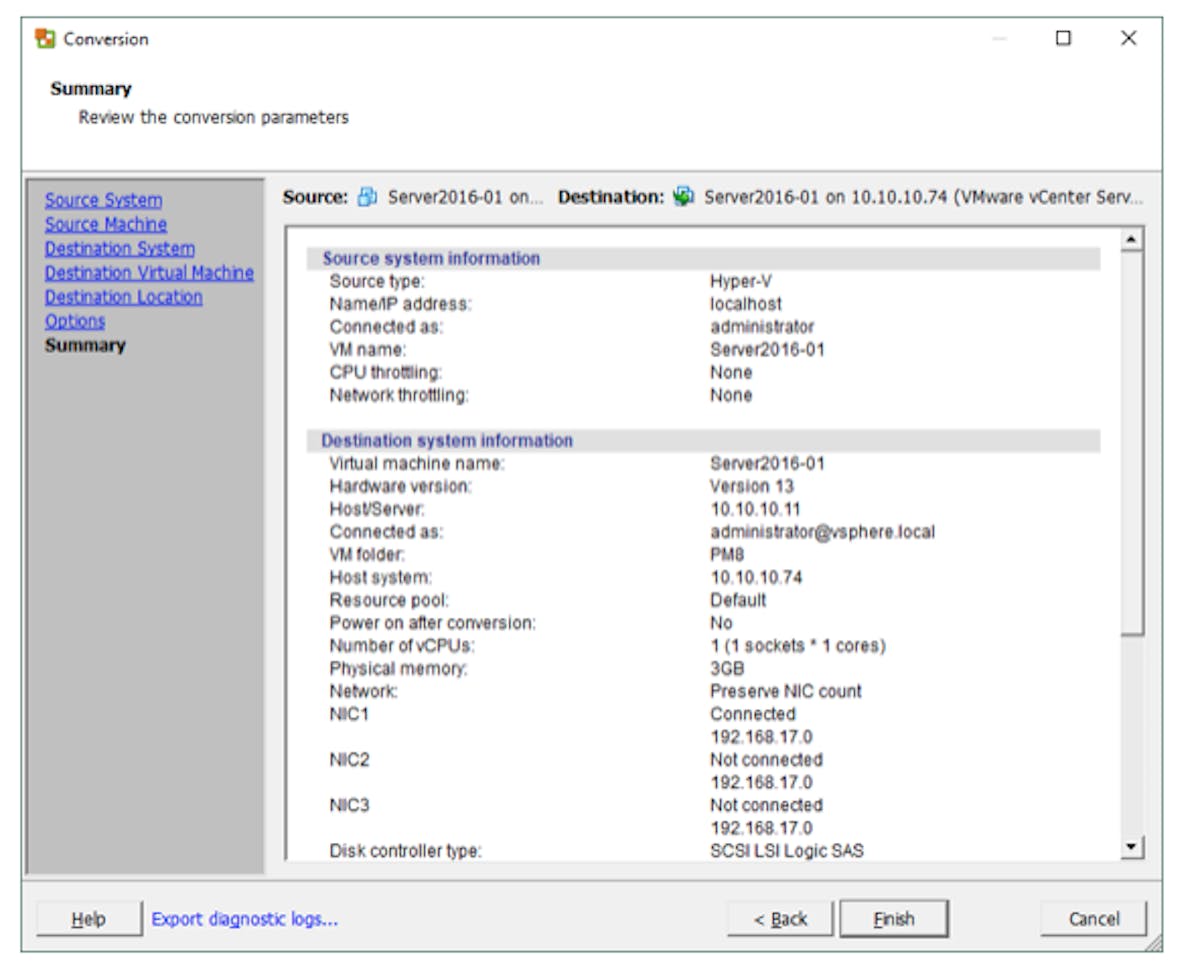Open the Source Machine step
This screenshot has height=975, width=1200.
click(x=105, y=224)
